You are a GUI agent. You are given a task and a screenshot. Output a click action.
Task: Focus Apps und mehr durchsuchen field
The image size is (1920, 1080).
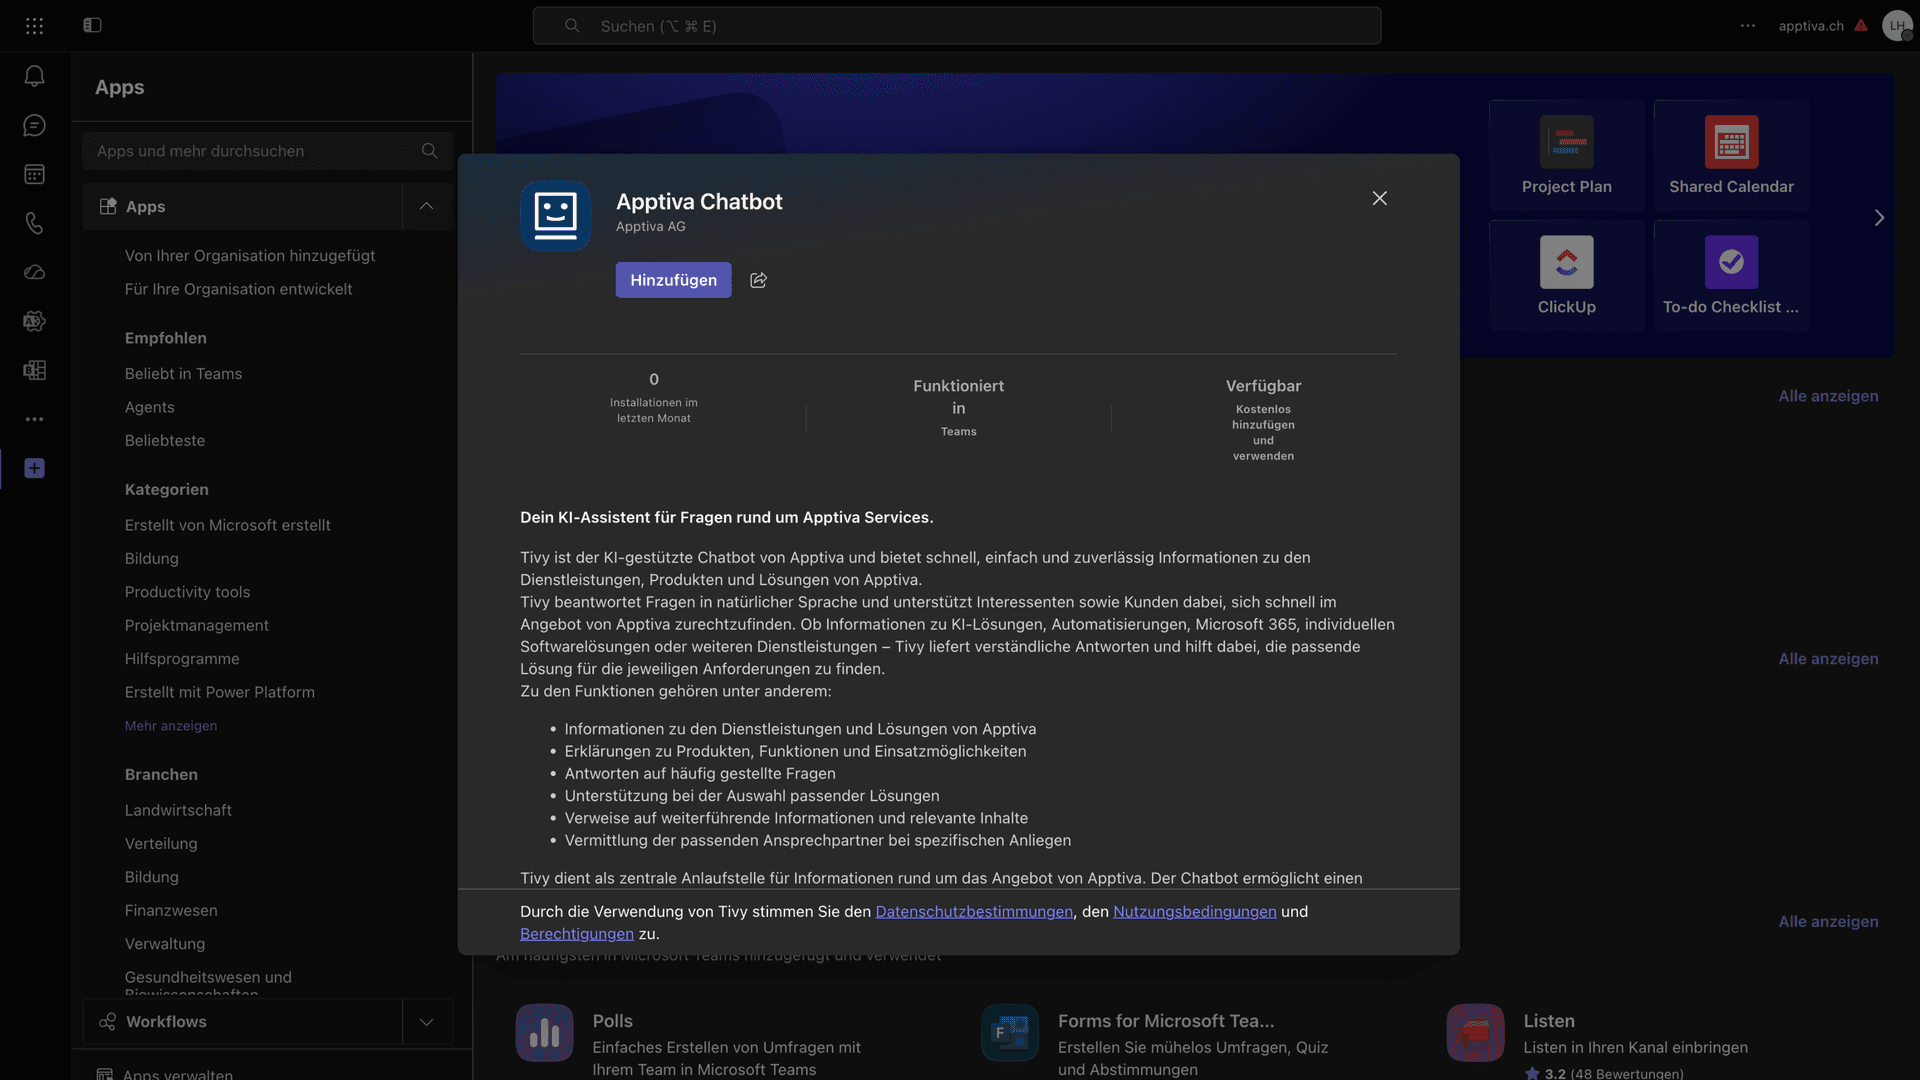click(268, 151)
